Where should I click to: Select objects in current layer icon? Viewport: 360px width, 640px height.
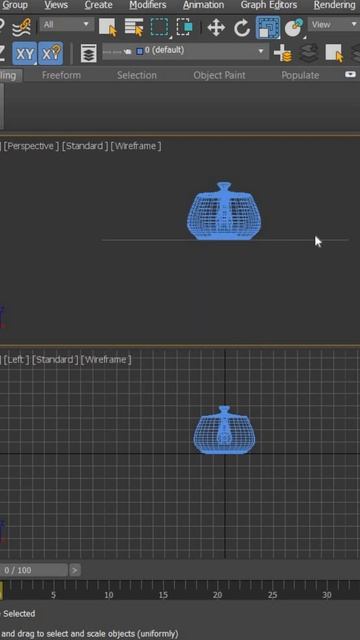pos(335,53)
